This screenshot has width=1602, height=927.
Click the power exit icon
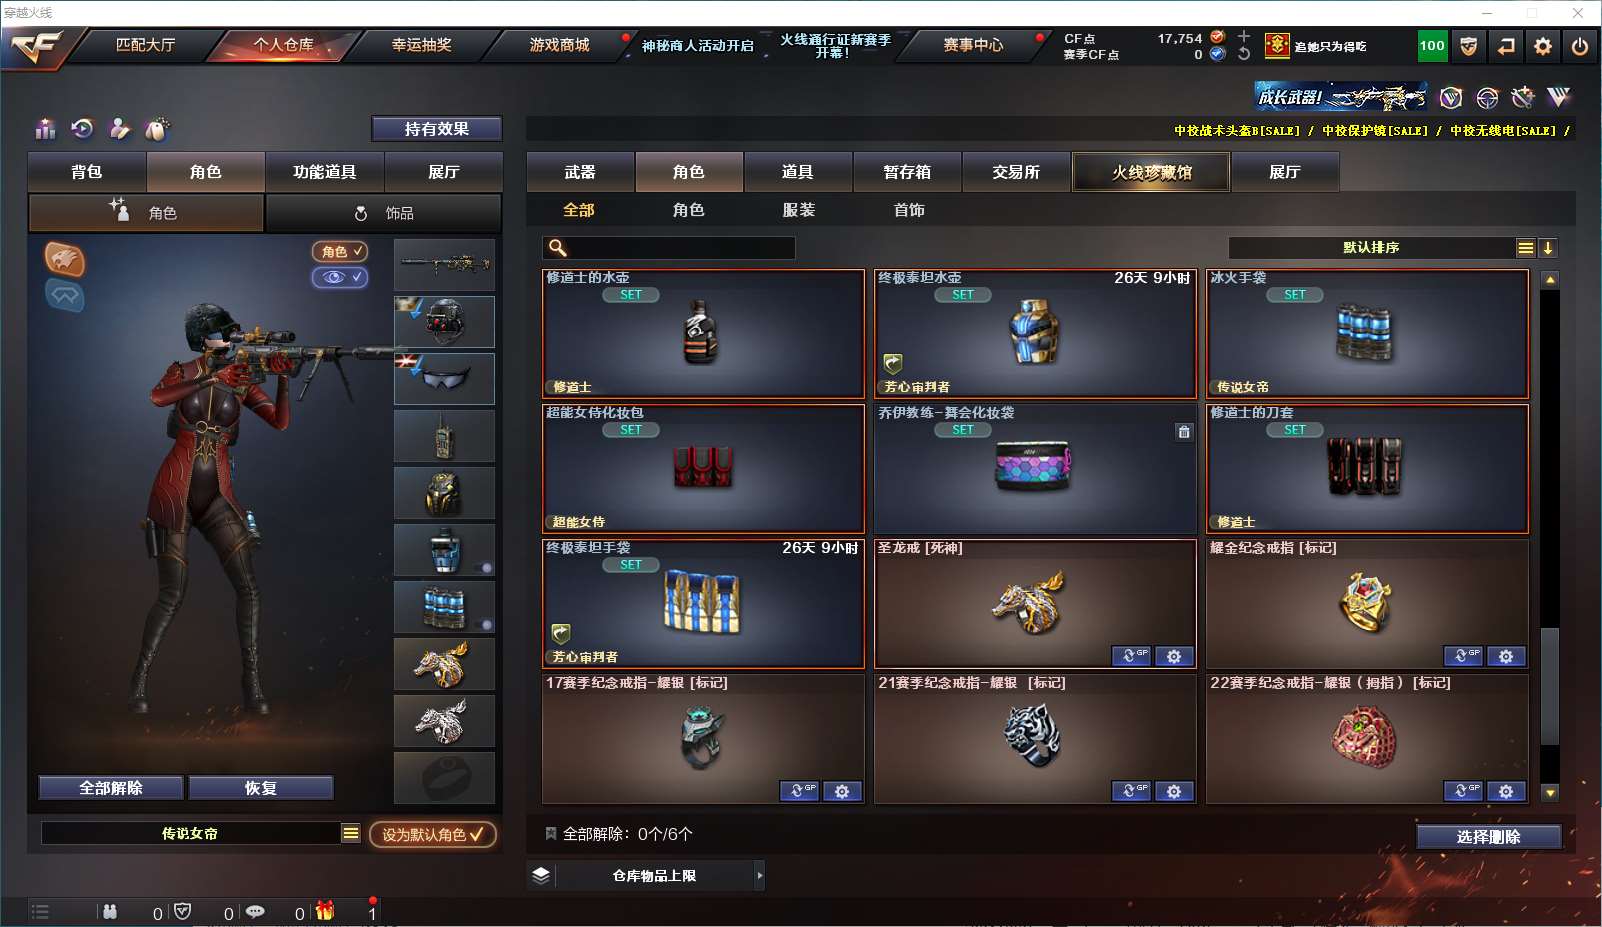tap(1580, 46)
